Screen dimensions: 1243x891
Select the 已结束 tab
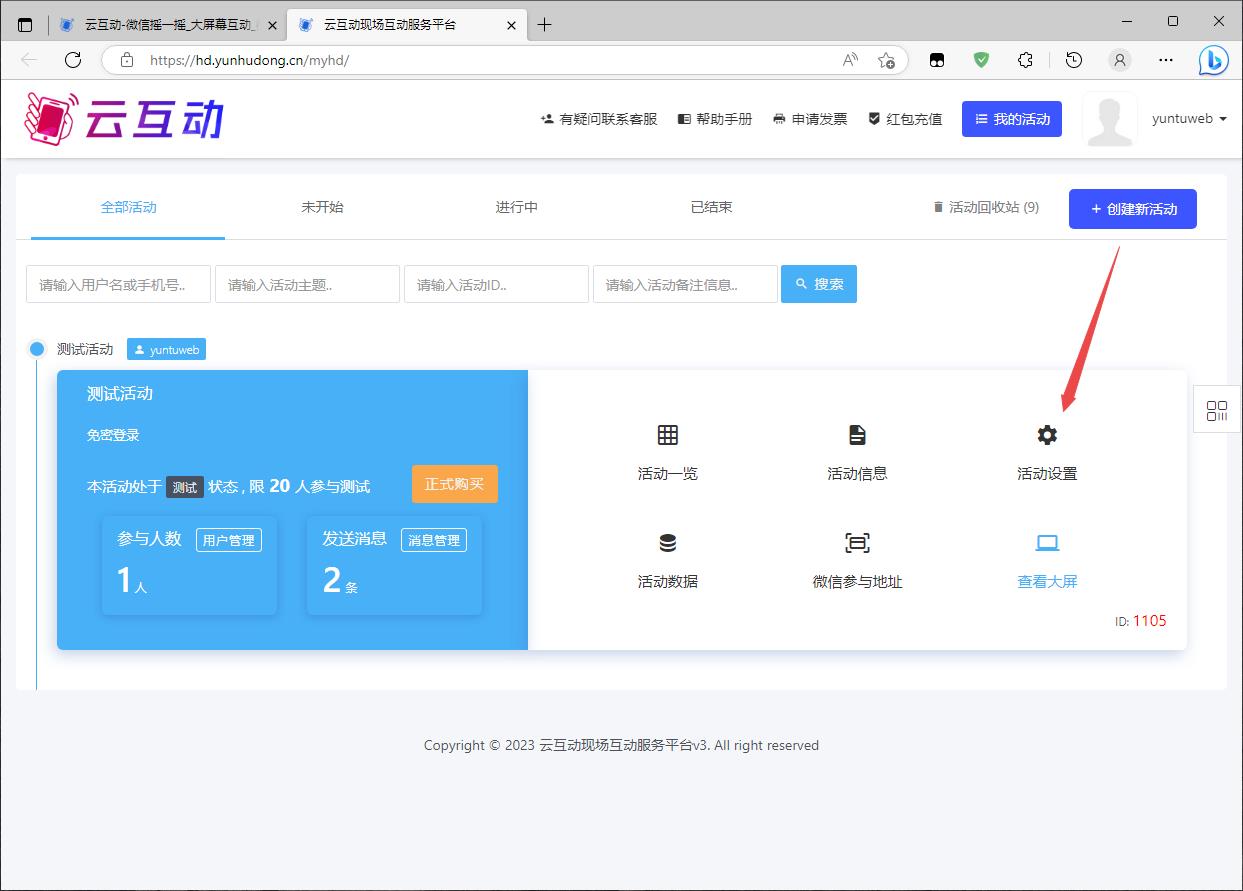711,207
